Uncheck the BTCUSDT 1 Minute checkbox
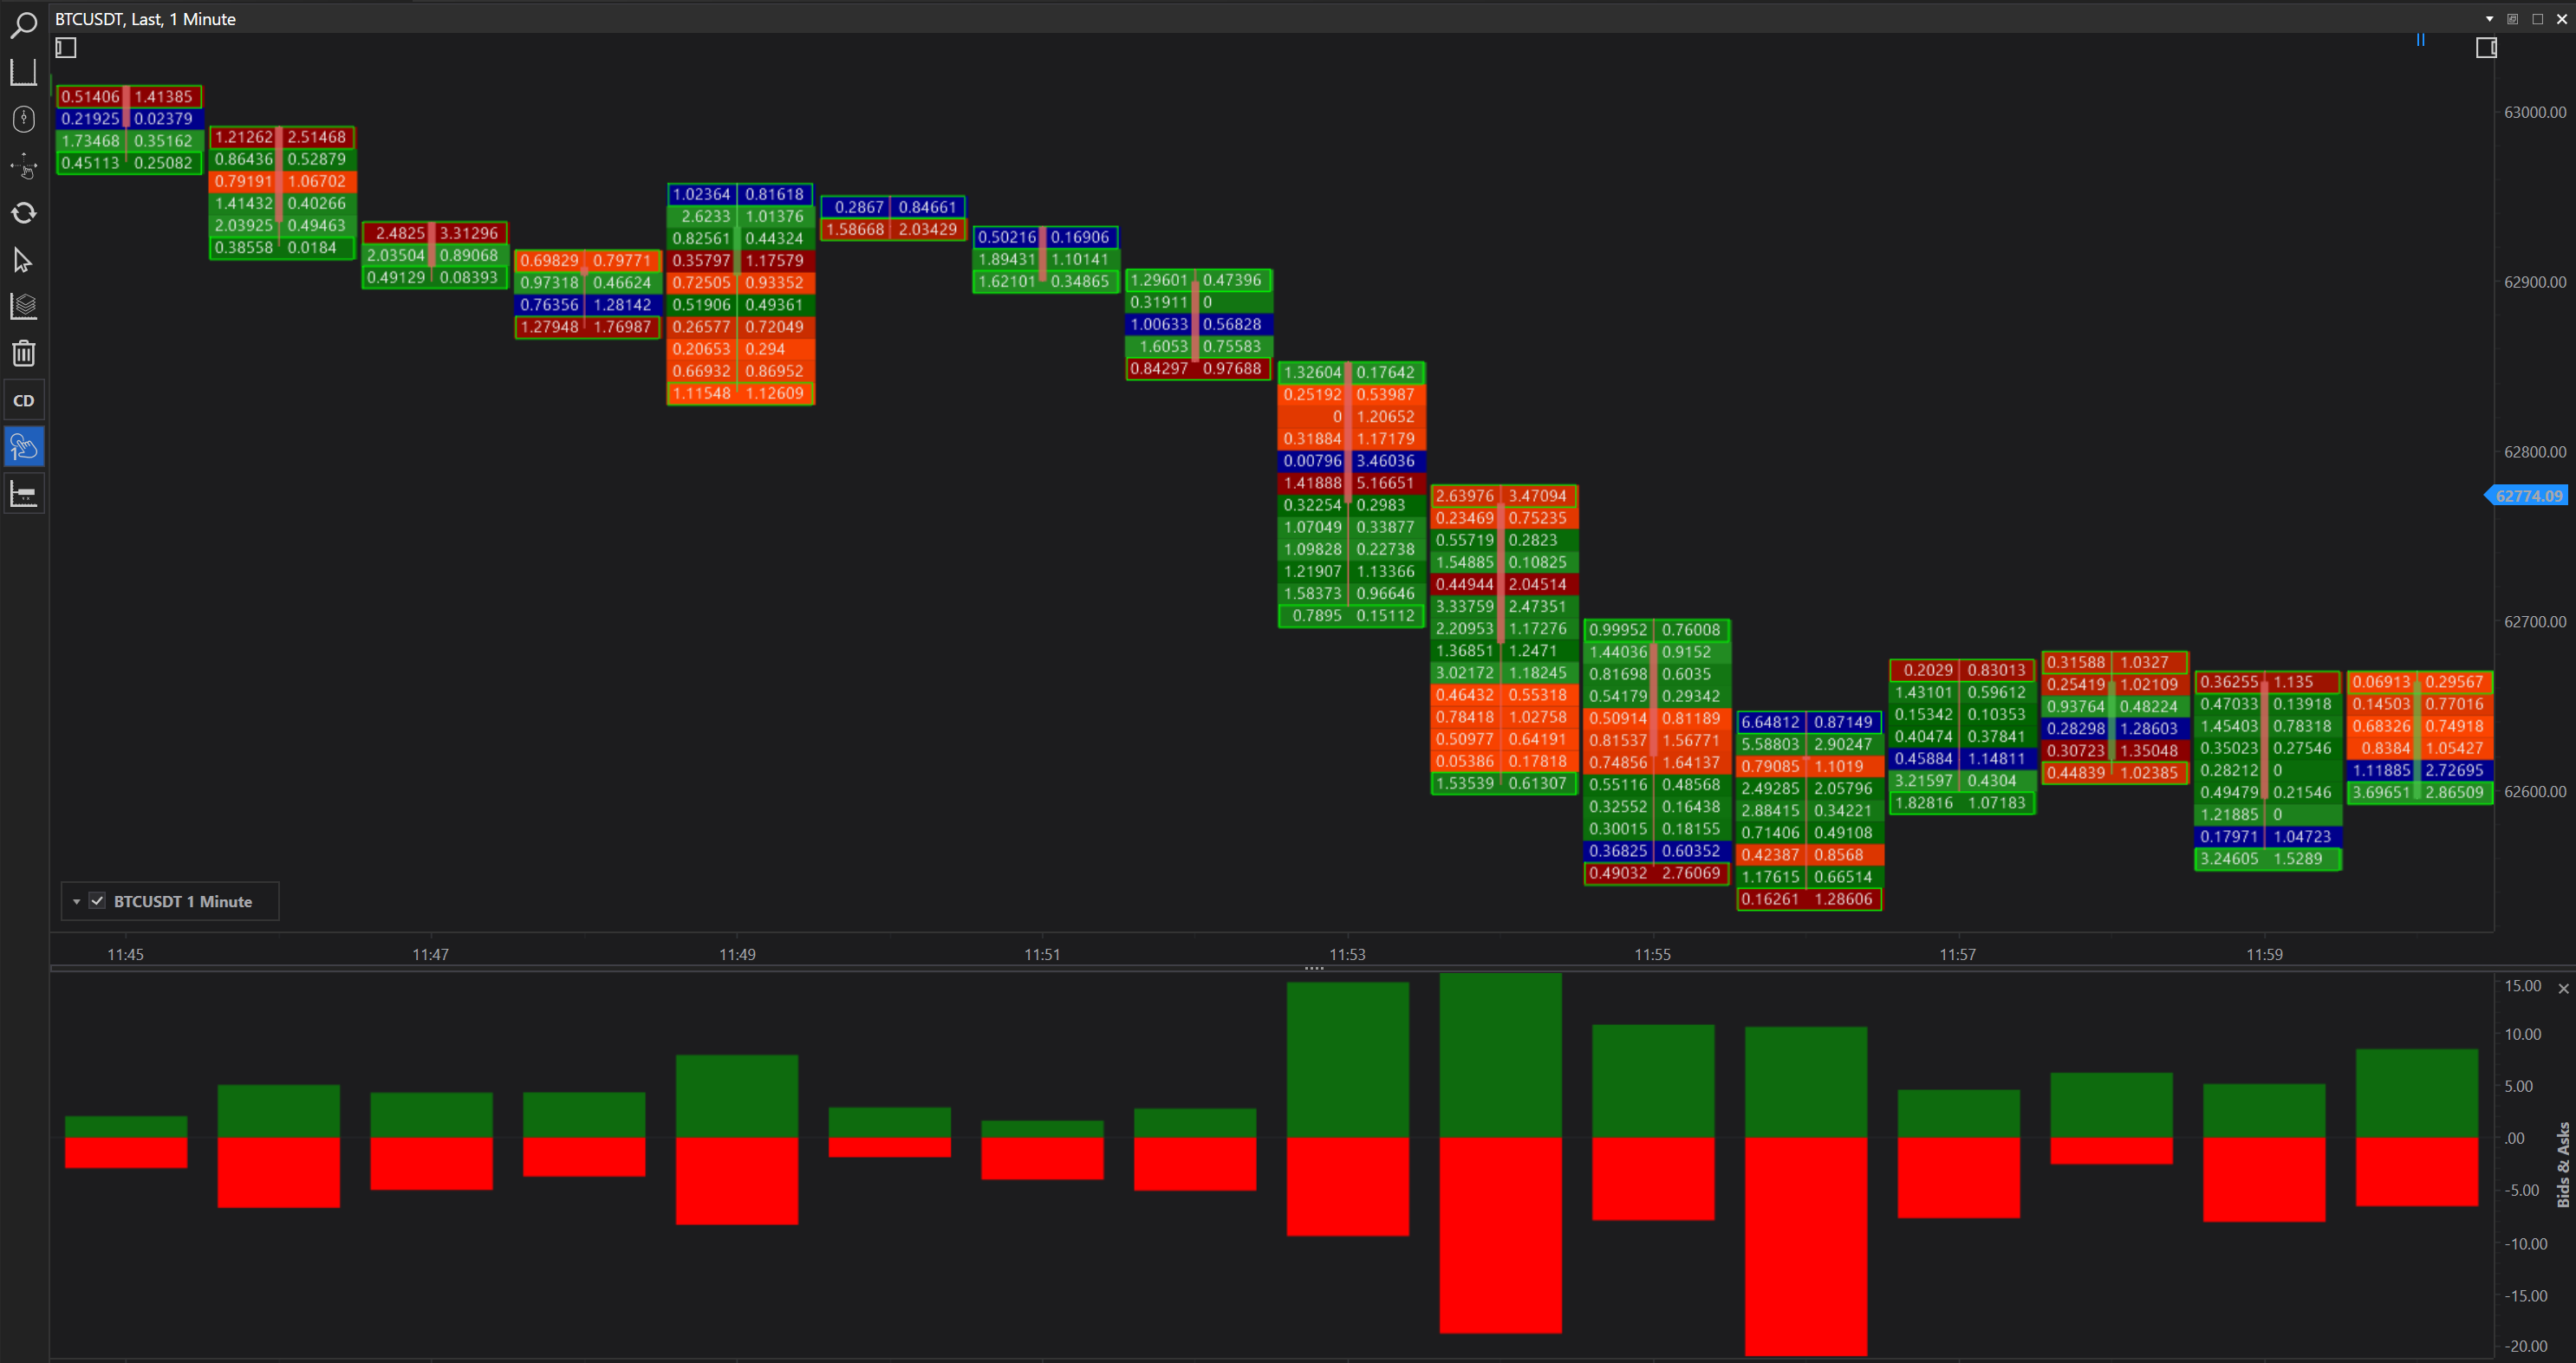 pos(97,901)
